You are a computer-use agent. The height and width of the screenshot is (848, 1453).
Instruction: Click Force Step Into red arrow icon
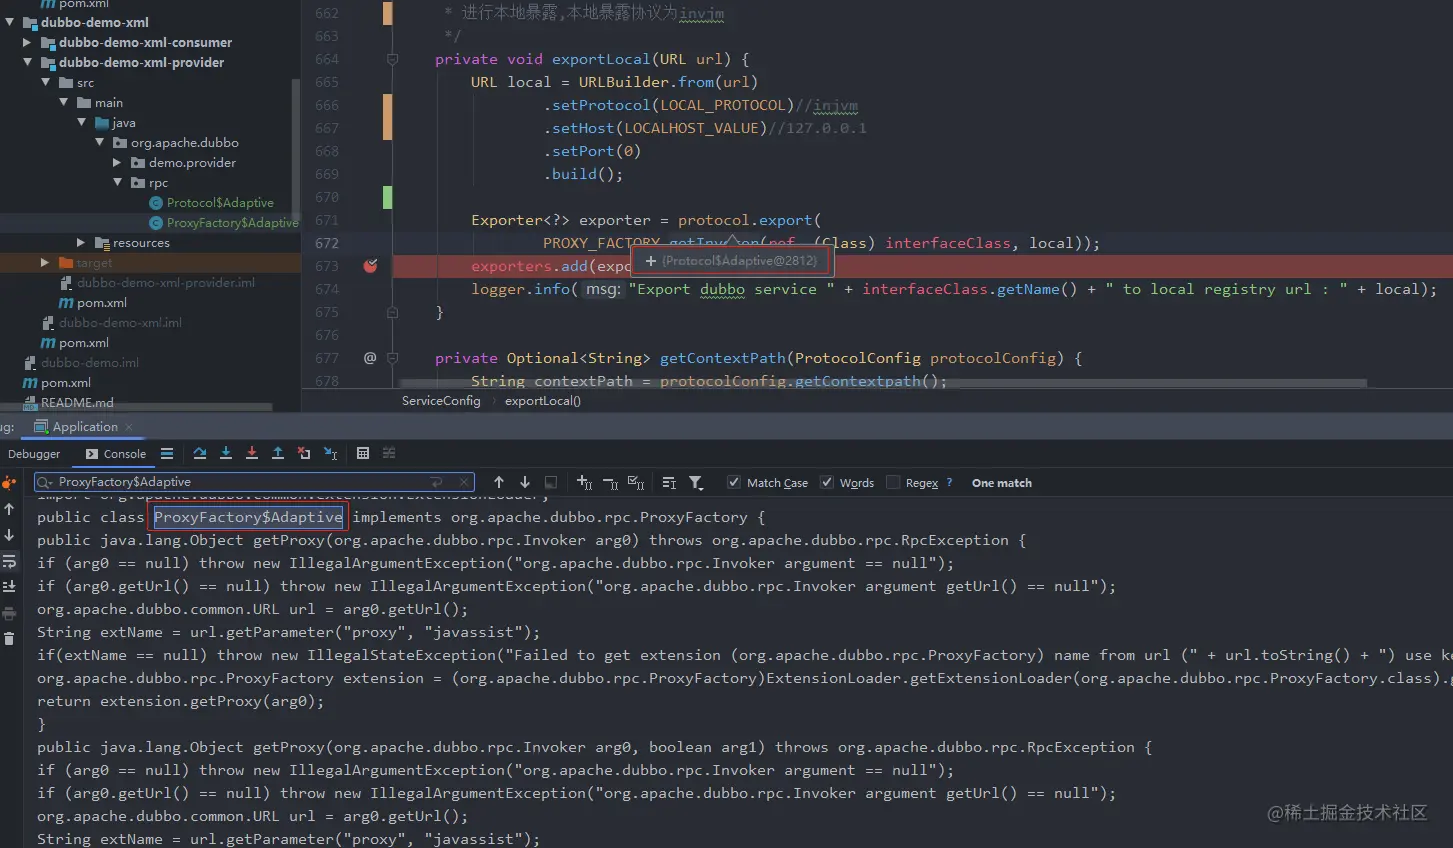pos(252,453)
